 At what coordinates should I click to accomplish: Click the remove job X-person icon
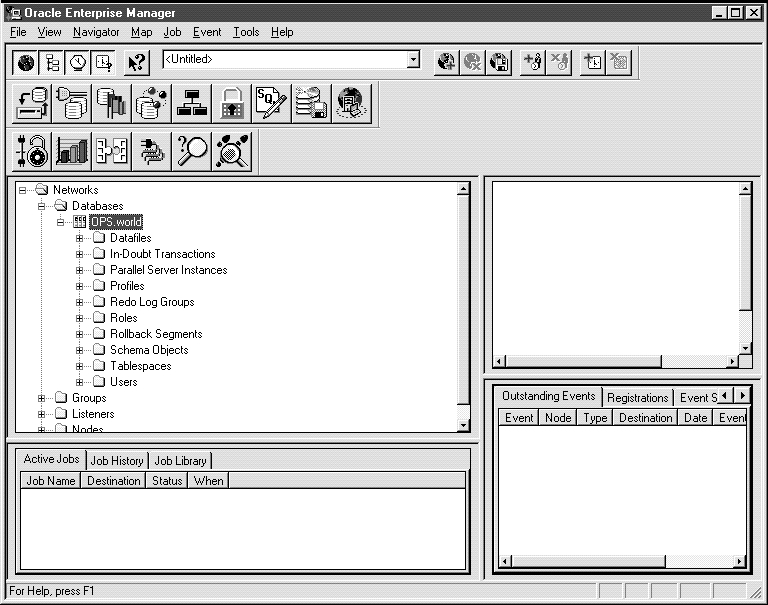tap(559, 62)
